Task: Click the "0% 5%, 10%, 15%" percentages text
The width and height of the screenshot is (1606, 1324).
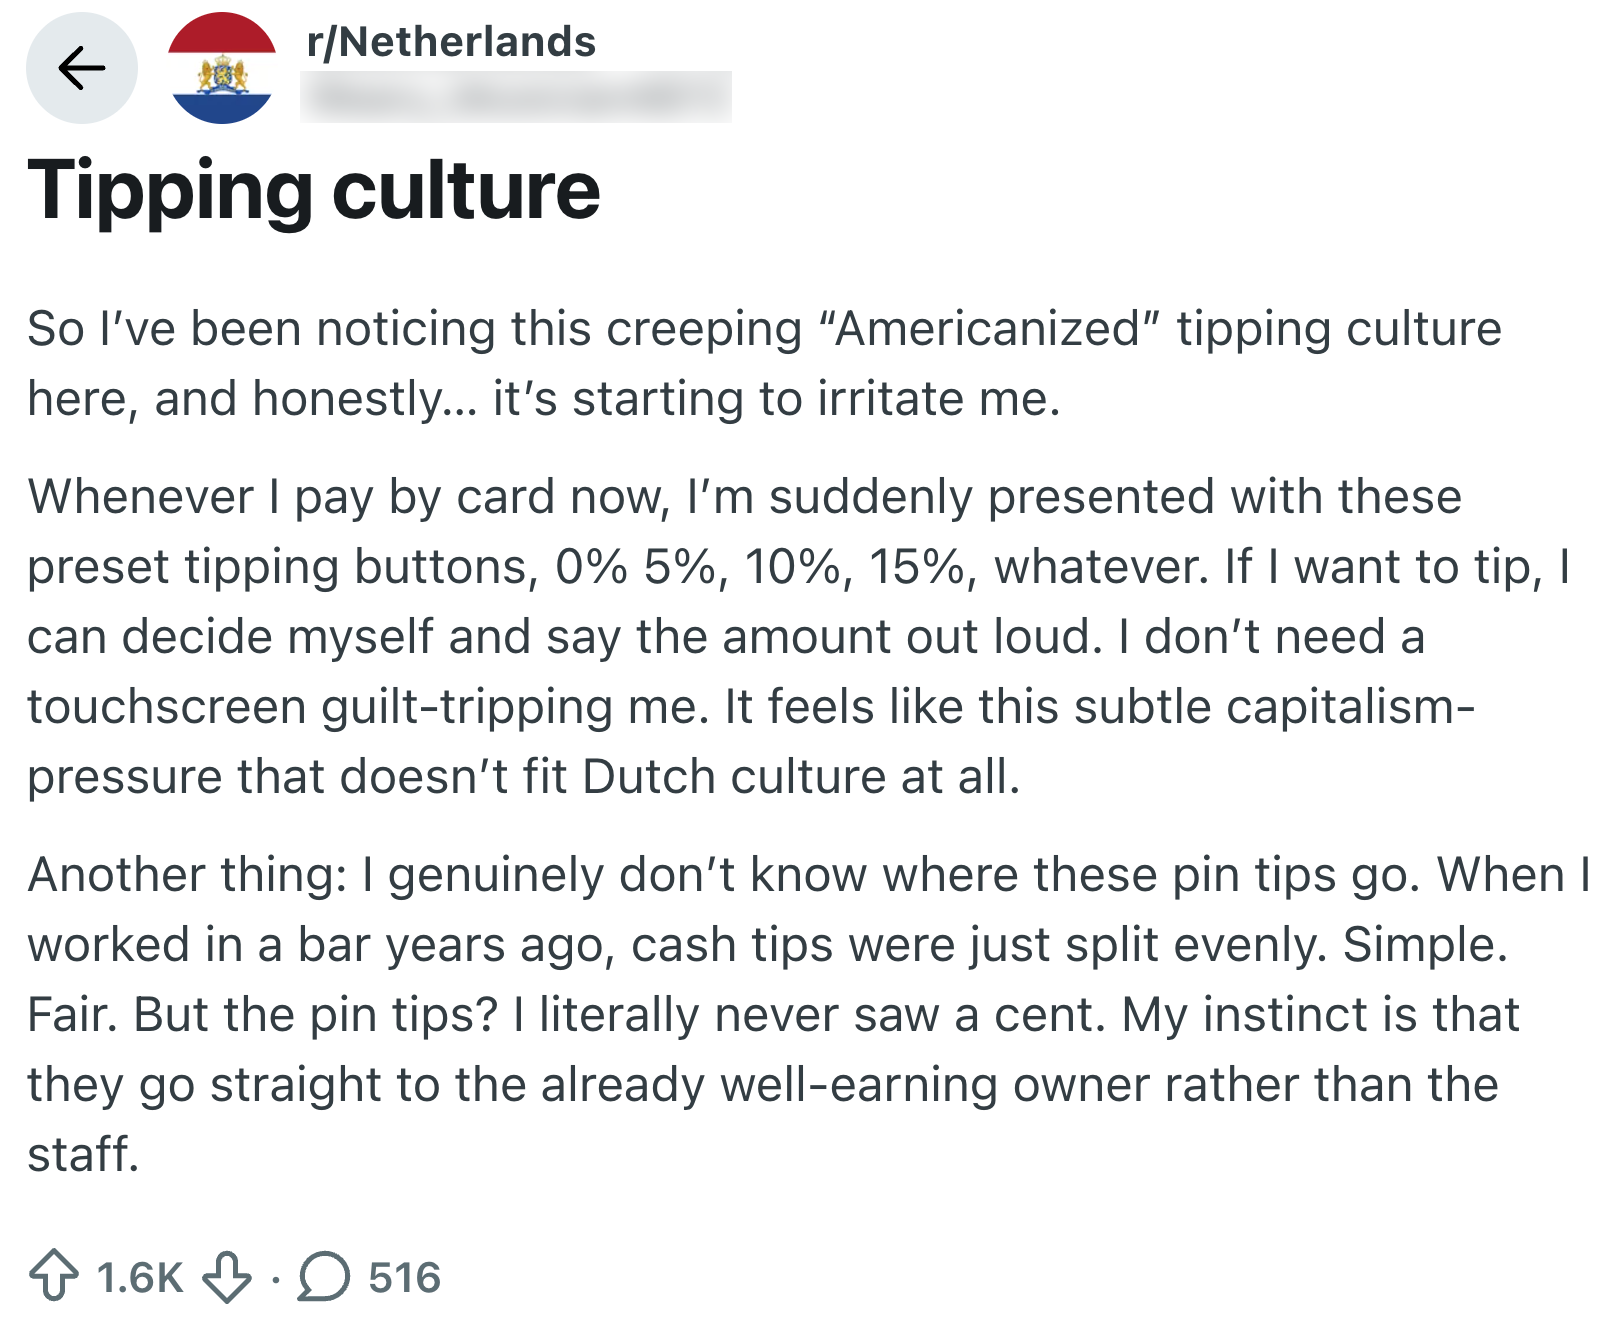Action: [x=766, y=566]
